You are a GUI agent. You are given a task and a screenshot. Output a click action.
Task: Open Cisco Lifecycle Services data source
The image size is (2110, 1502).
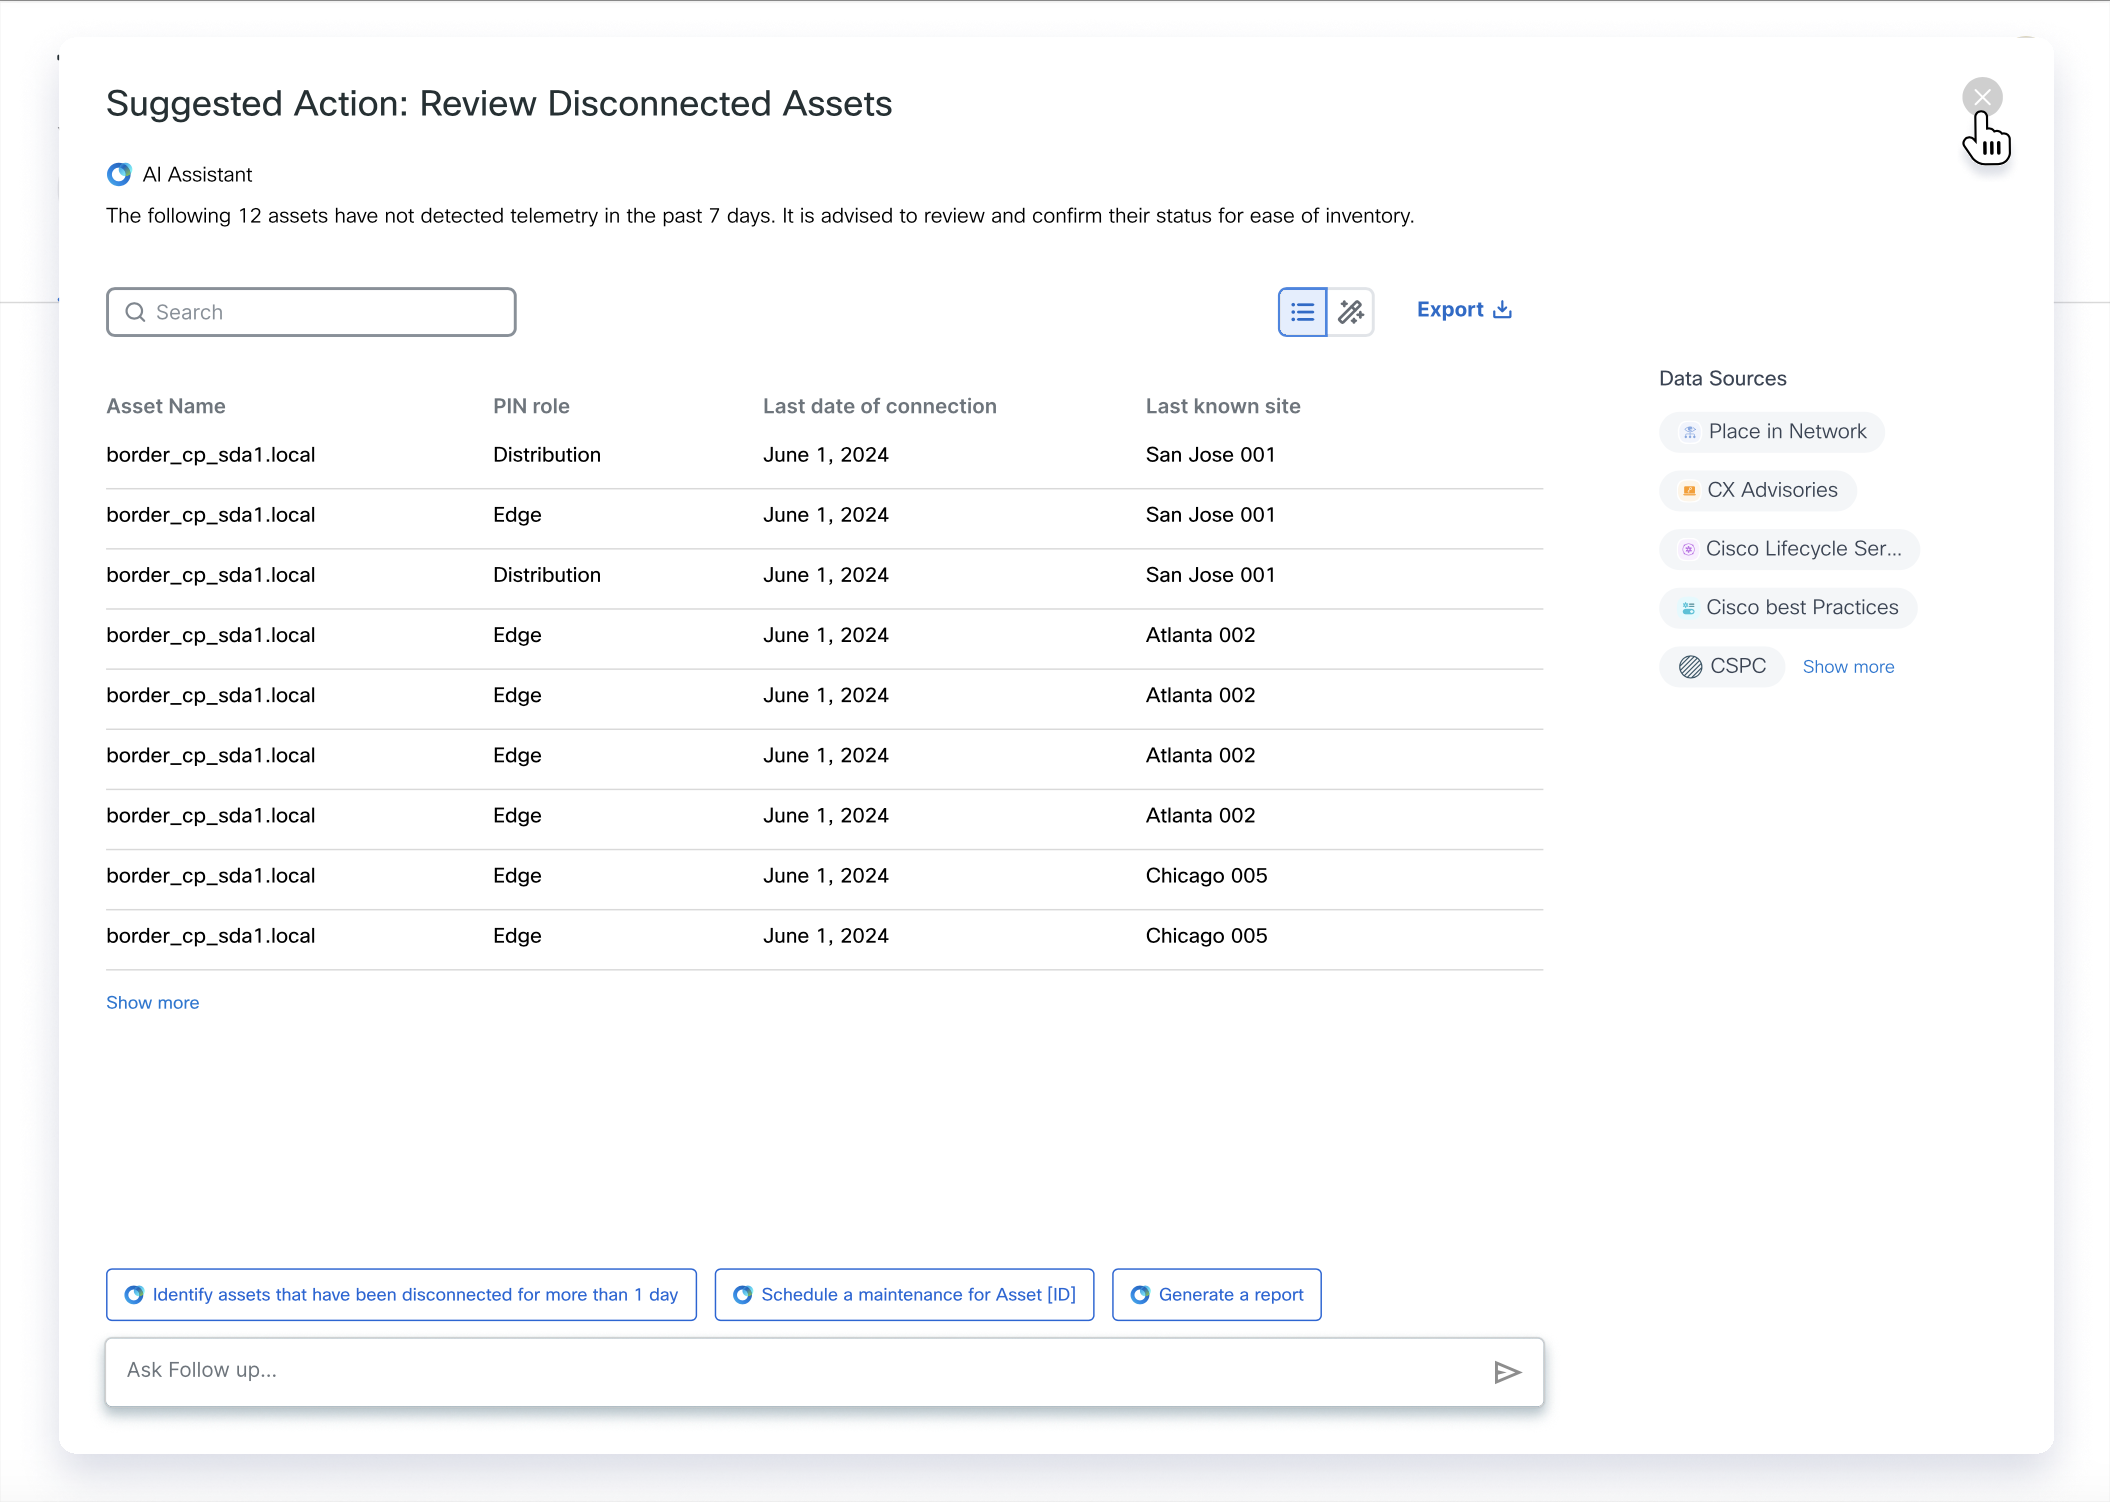pos(1789,549)
